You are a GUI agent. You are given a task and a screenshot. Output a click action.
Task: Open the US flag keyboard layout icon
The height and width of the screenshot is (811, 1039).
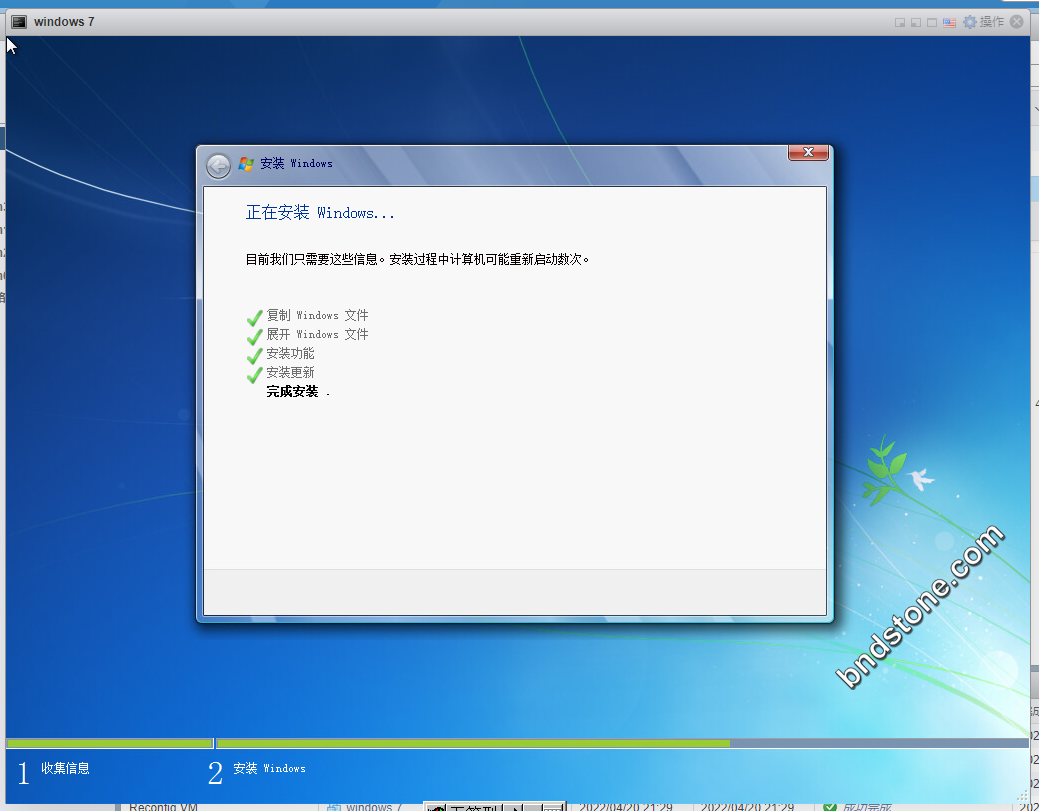click(x=950, y=23)
